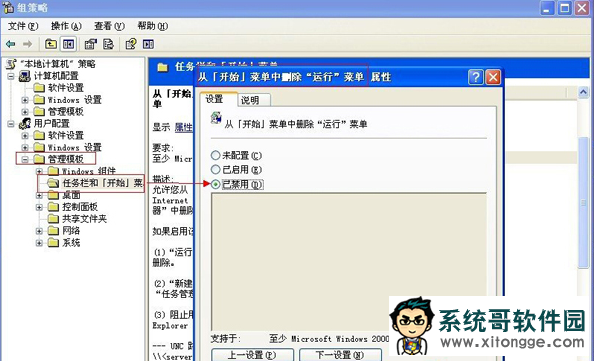Select 软件设置 under 计算机配置
Image resolution: width=594 pixels, height=361 pixels.
(x=58, y=88)
